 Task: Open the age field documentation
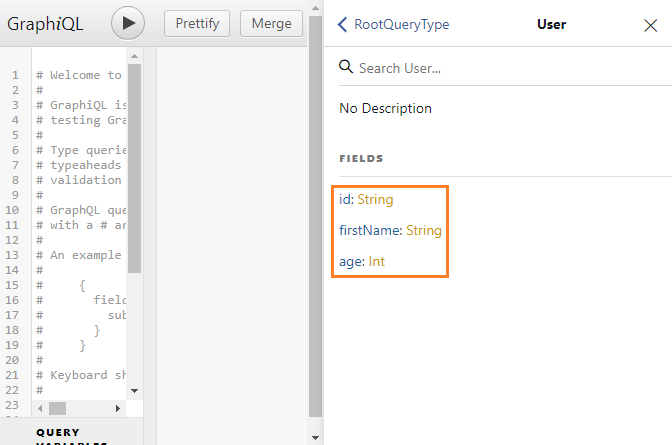click(x=351, y=262)
